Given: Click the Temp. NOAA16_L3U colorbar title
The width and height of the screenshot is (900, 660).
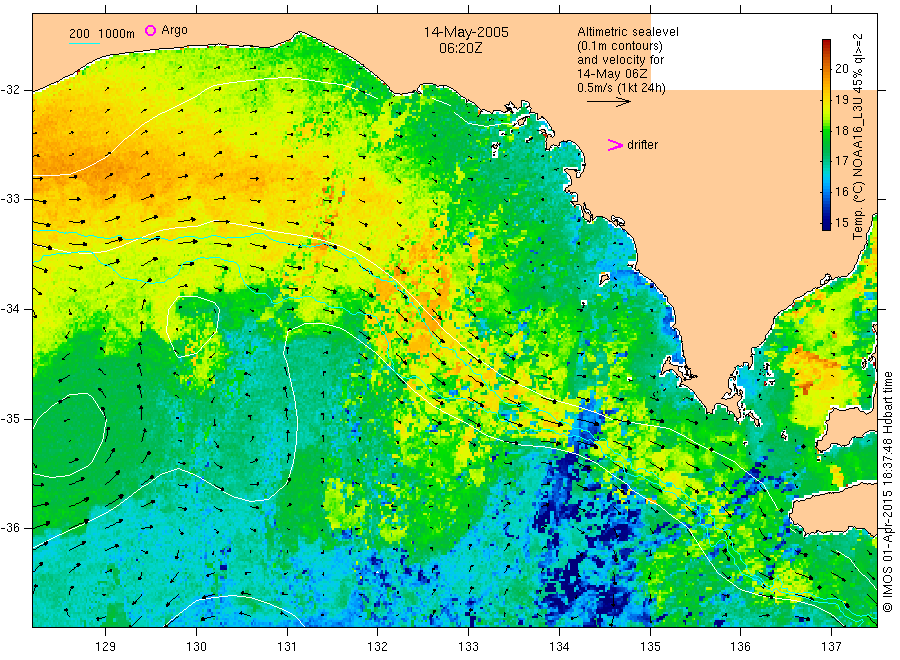Looking at the screenshot, I should click(x=858, y=137).
